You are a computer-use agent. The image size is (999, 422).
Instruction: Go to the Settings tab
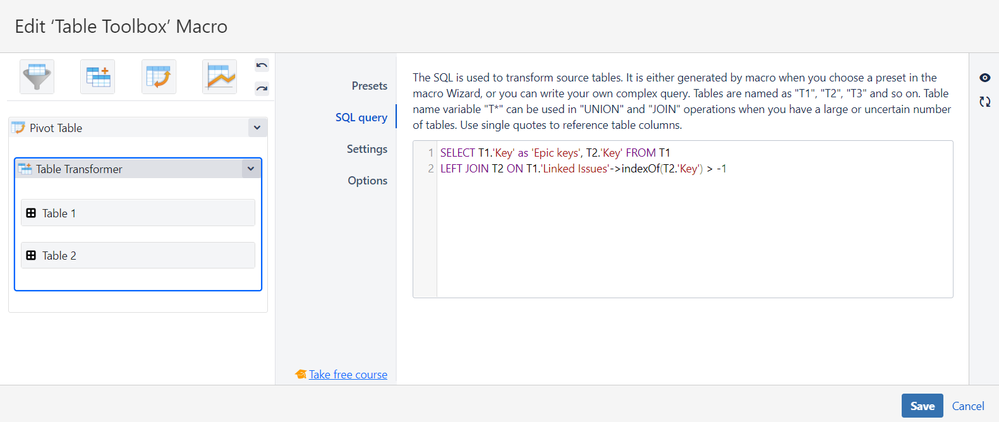(x=366, y=149)
